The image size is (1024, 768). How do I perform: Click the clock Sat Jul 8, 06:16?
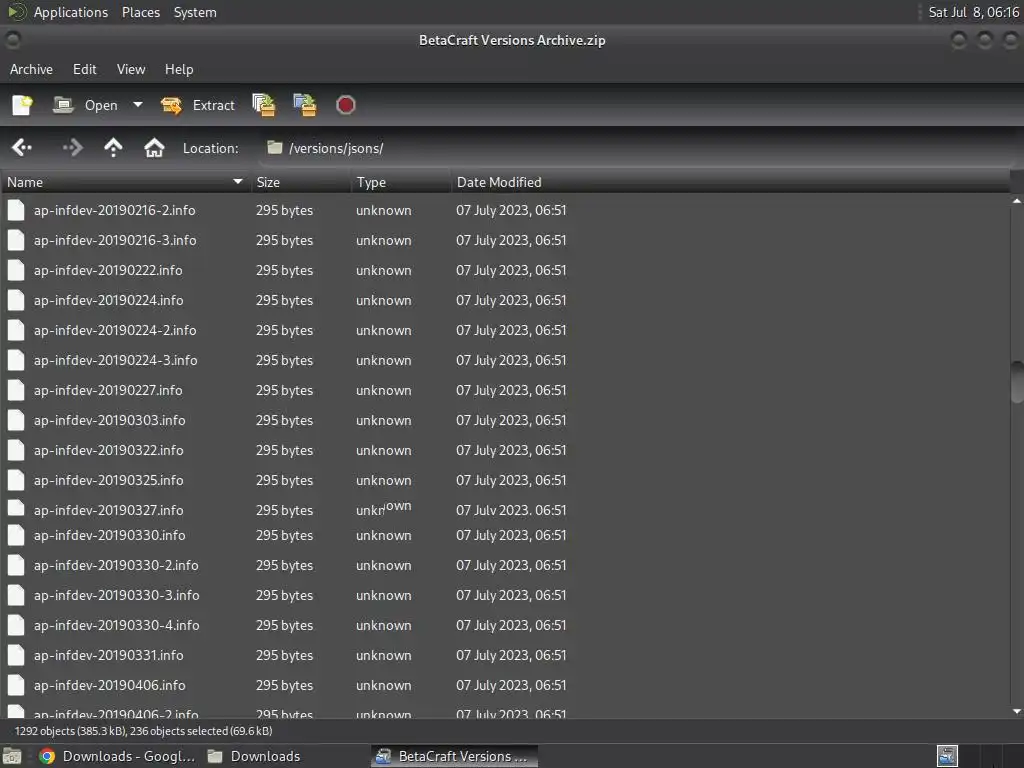[x=973, y=12]
